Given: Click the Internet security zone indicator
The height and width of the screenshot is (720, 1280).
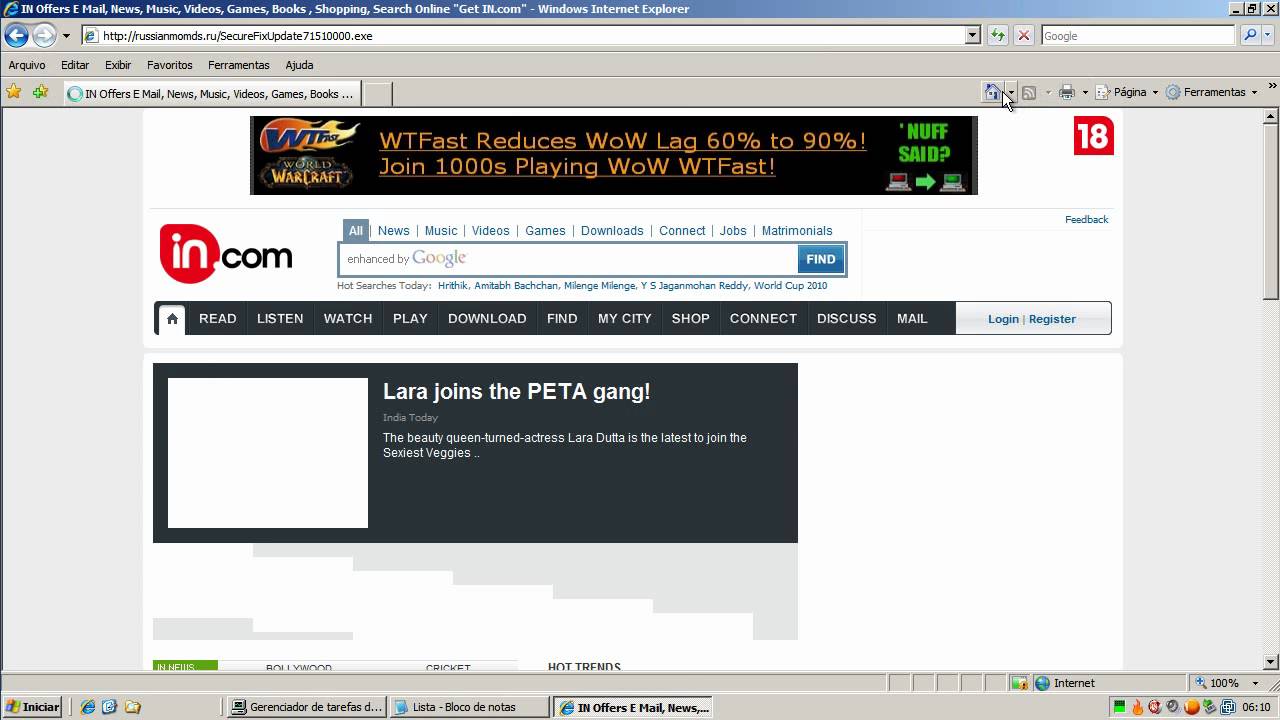Looking at the screenshot, I should (x=1065, y=683).
